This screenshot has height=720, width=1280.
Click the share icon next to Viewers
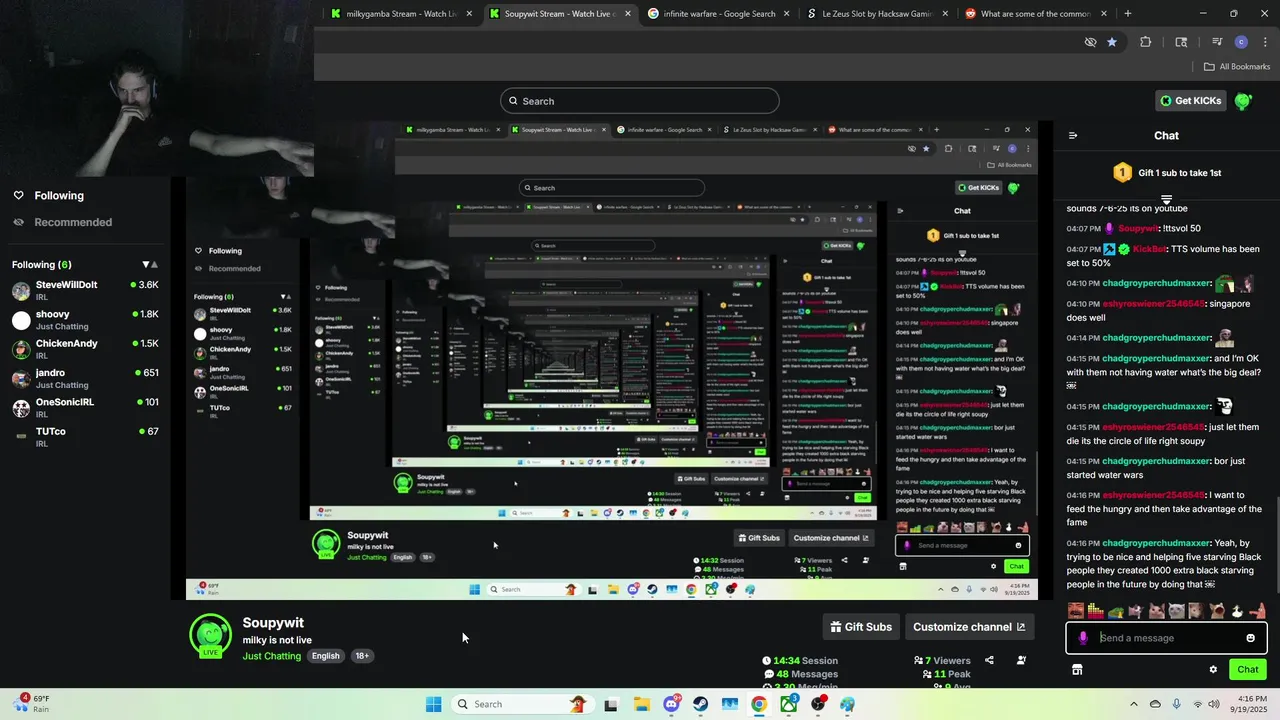[989, 660]
